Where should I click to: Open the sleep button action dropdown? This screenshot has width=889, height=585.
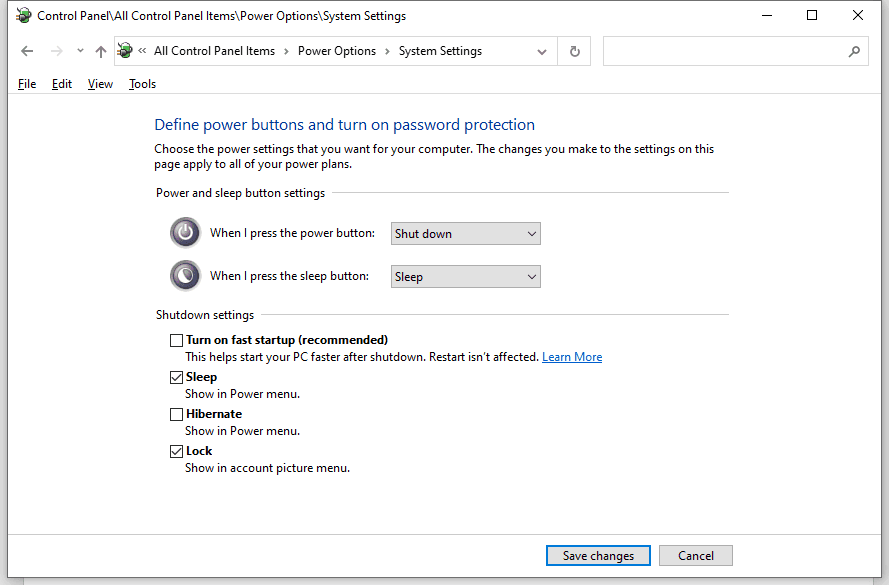(x=465, y=277)
